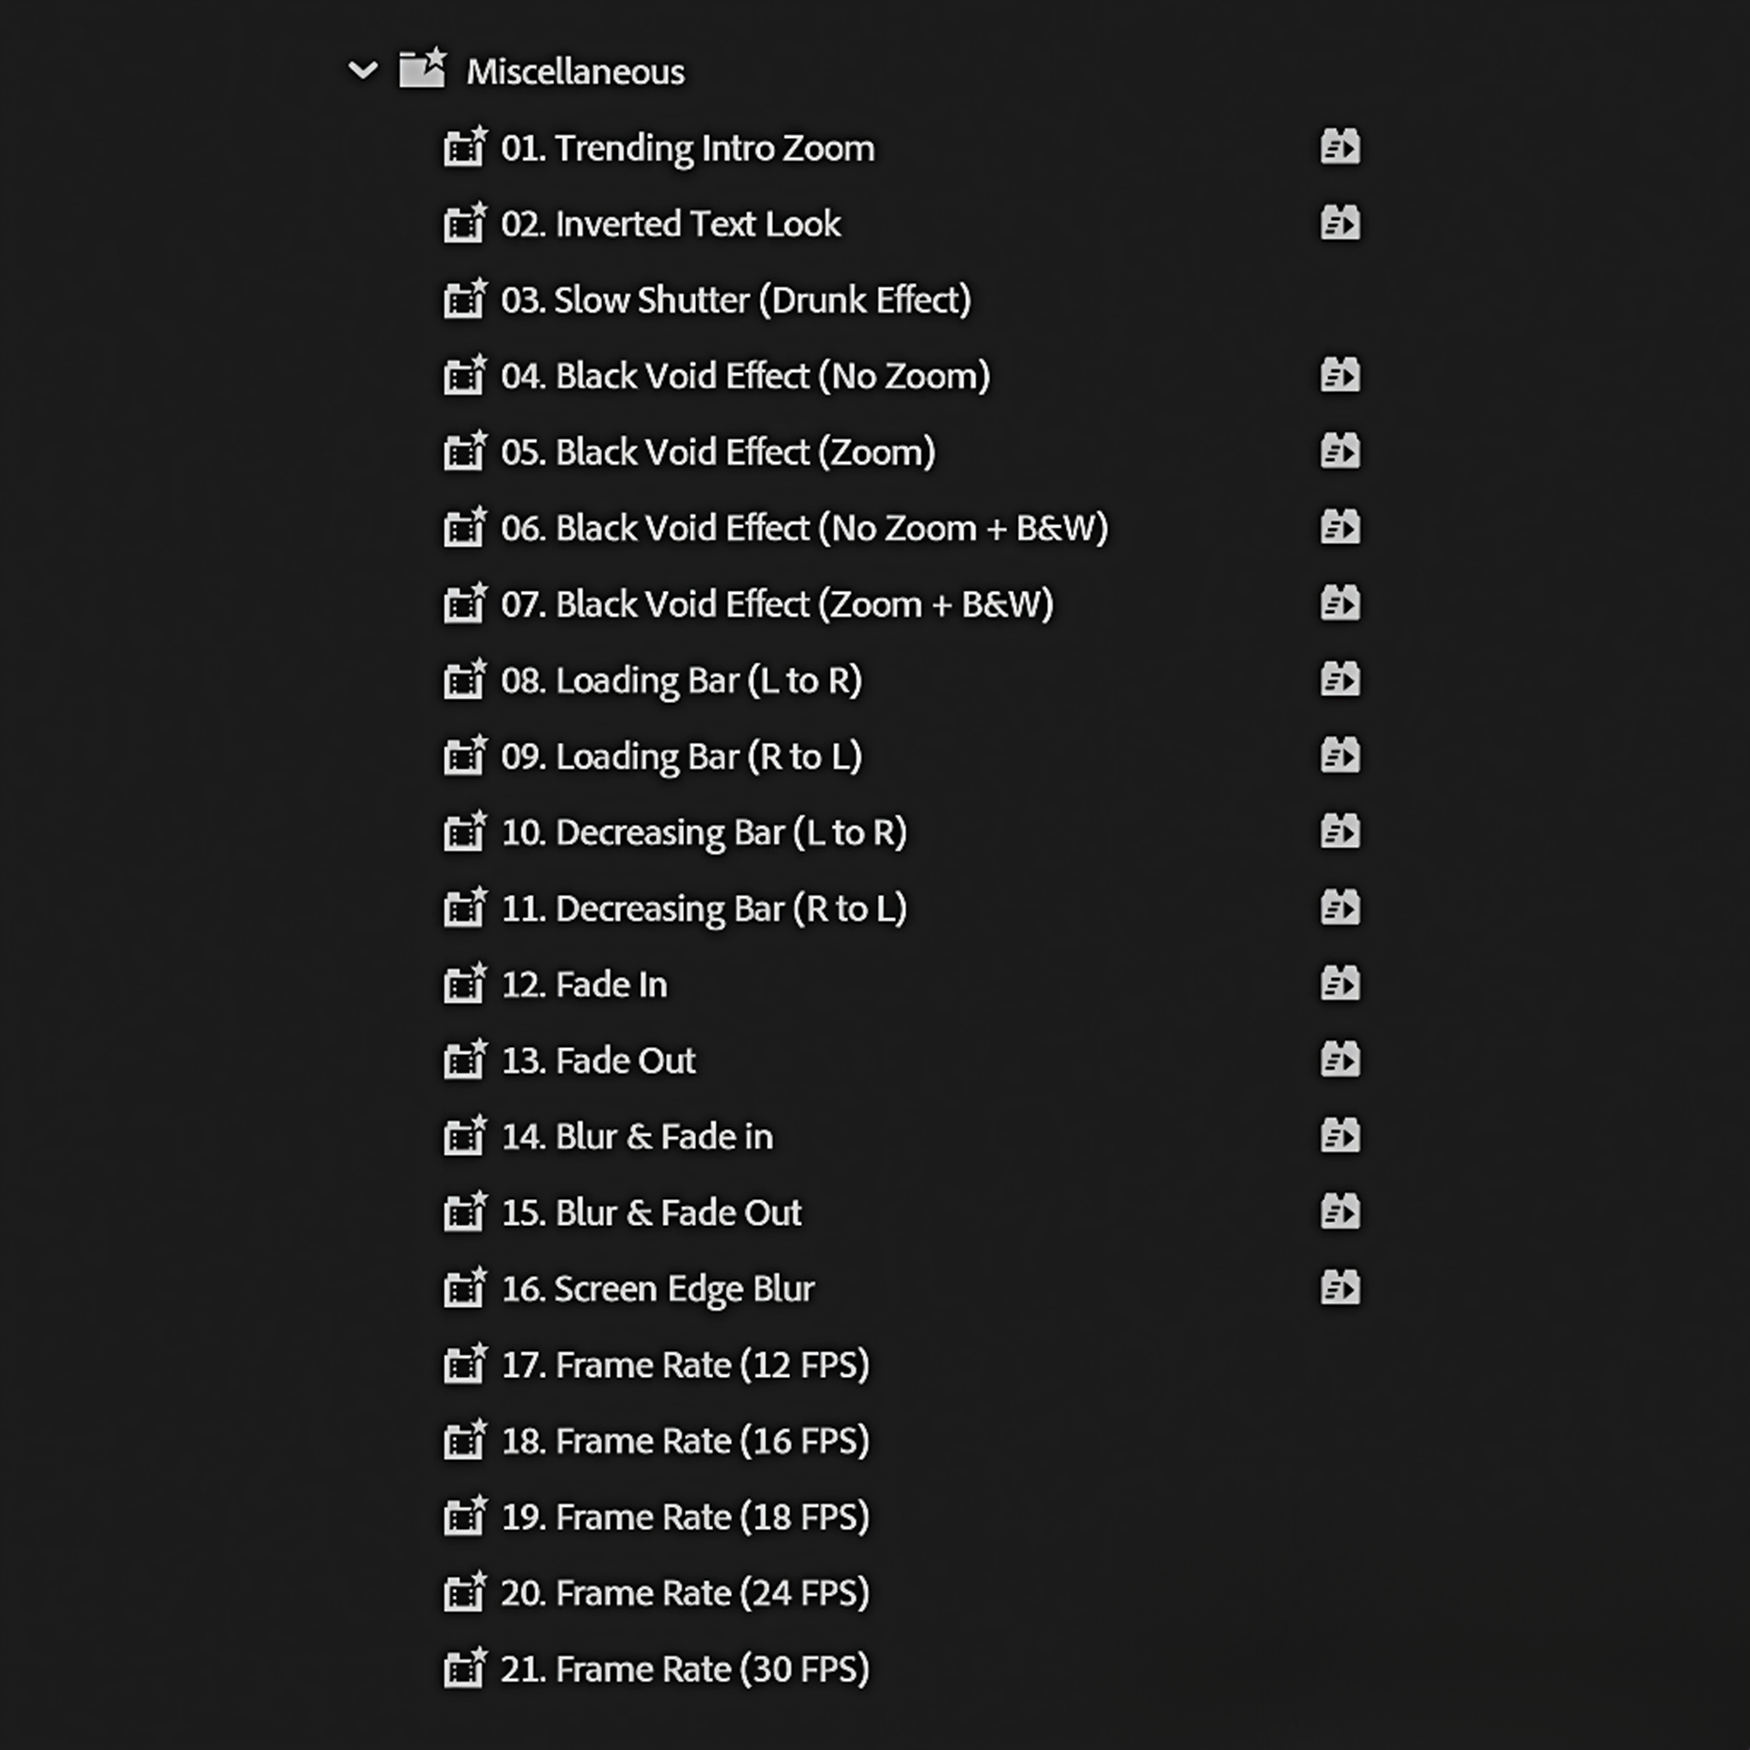The width and height of the screenshot is (1750, 1750).
Task: Select 14. Blur & Fade in preset
Action: click(x=637, y=1137)
